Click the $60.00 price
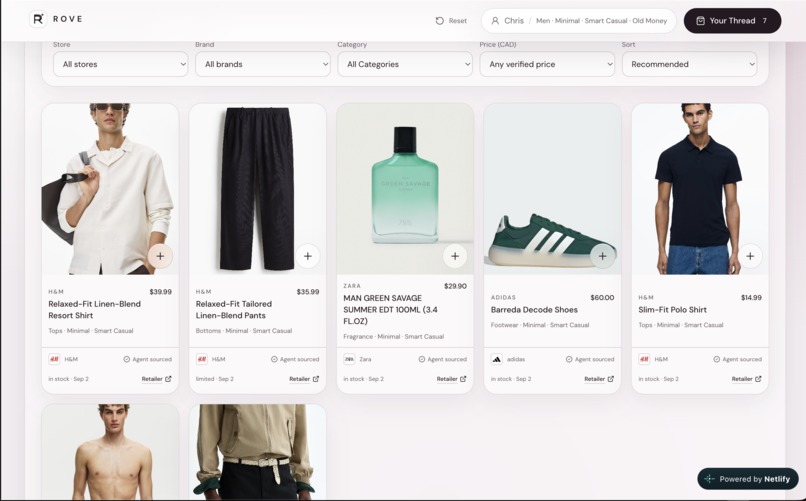 pyautogui.click(x=602, y=298)
